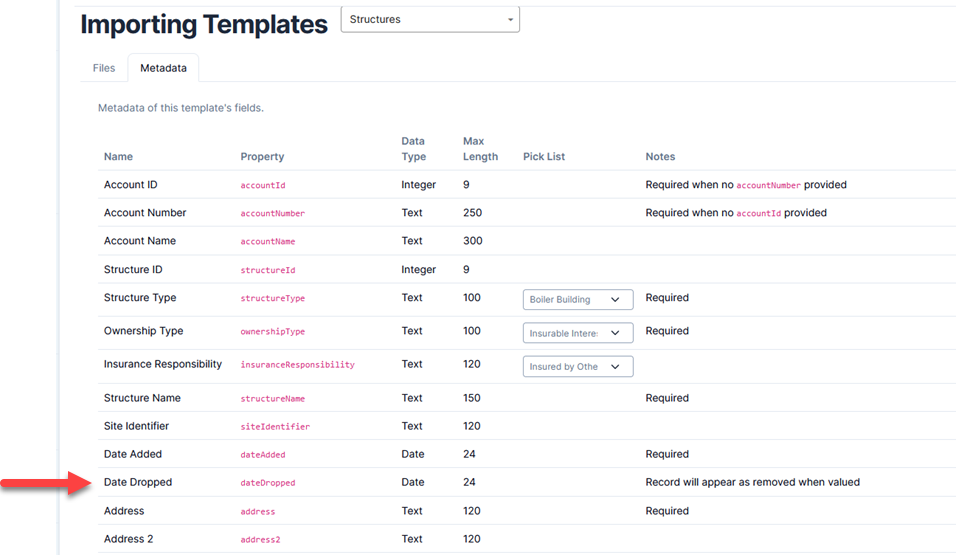The width and height of the screenshot is (956, 555).
Task: Click the insuranceResponsibility property code
Action: [x=297, y=365]
